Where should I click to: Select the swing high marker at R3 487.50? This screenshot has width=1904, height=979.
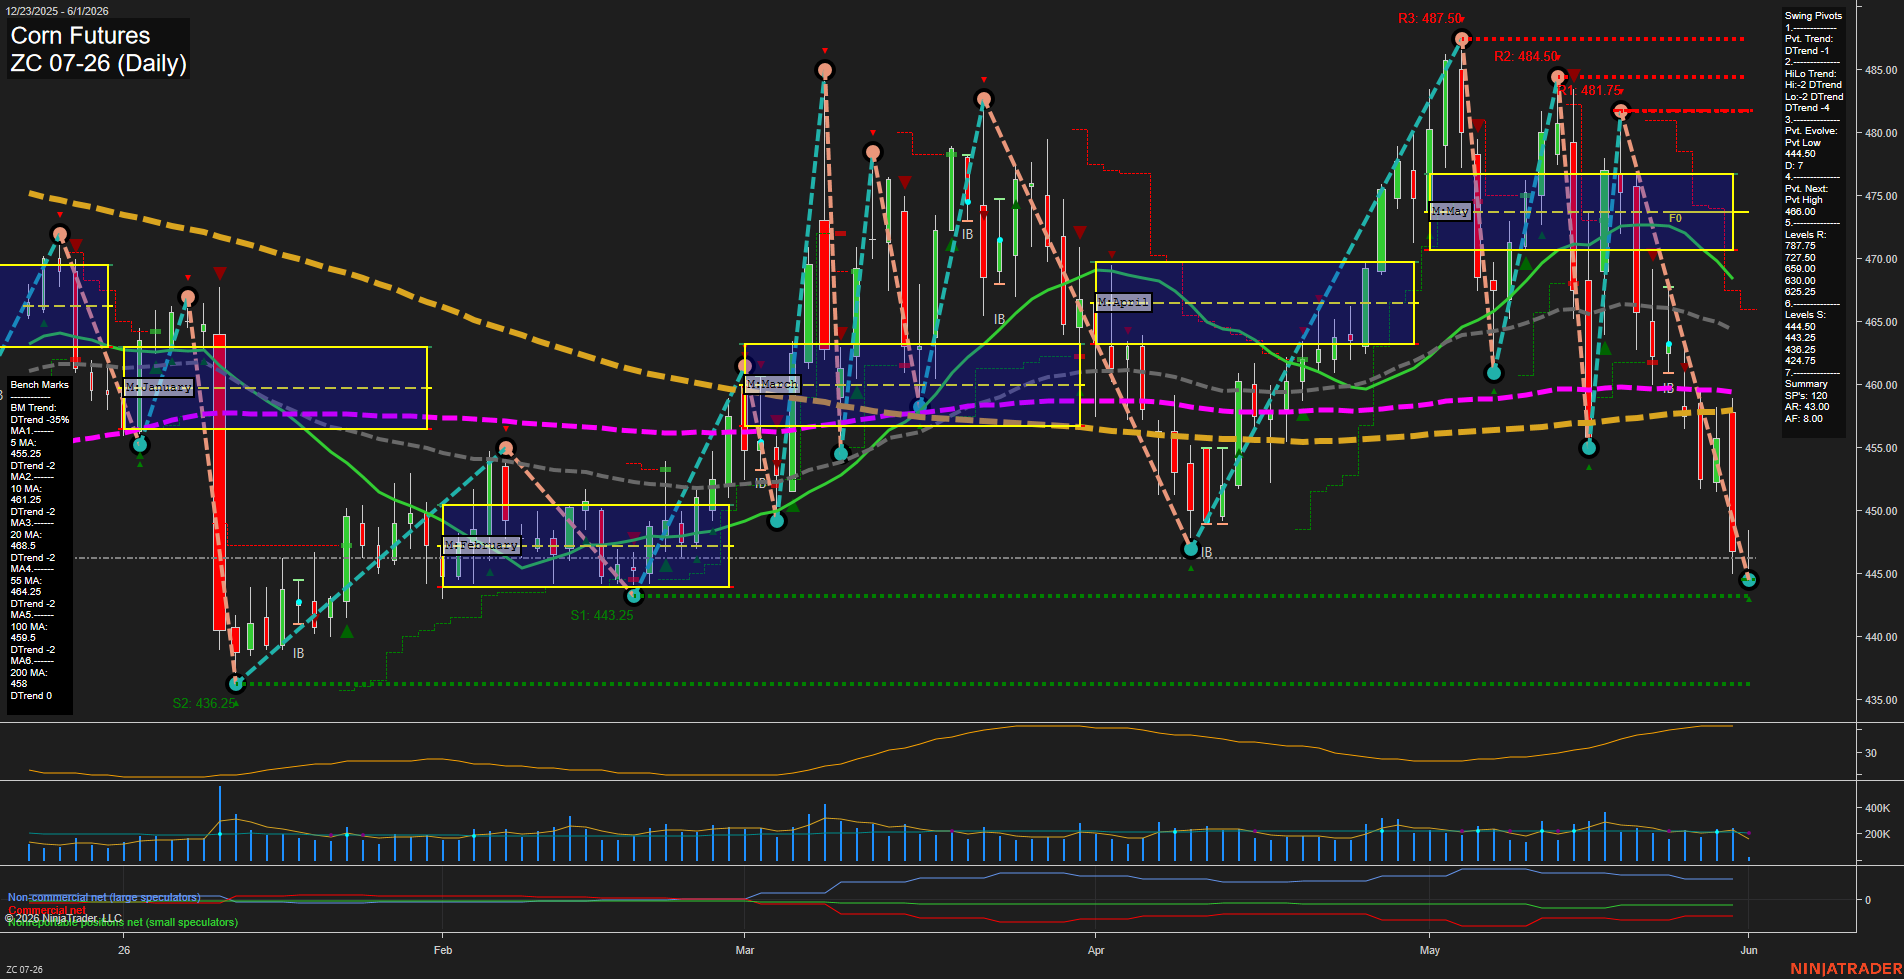1462,39
